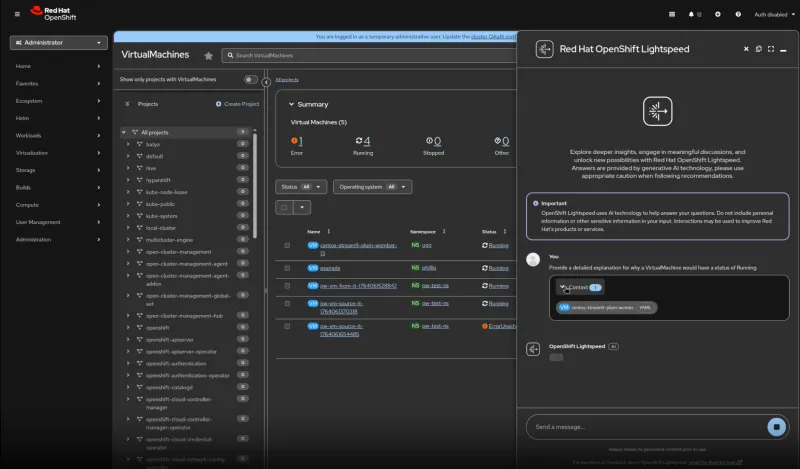Select checkbox for first pw-vm-source-it row
Viewport: 800px width, 469px height.
(x=287, y=304)
